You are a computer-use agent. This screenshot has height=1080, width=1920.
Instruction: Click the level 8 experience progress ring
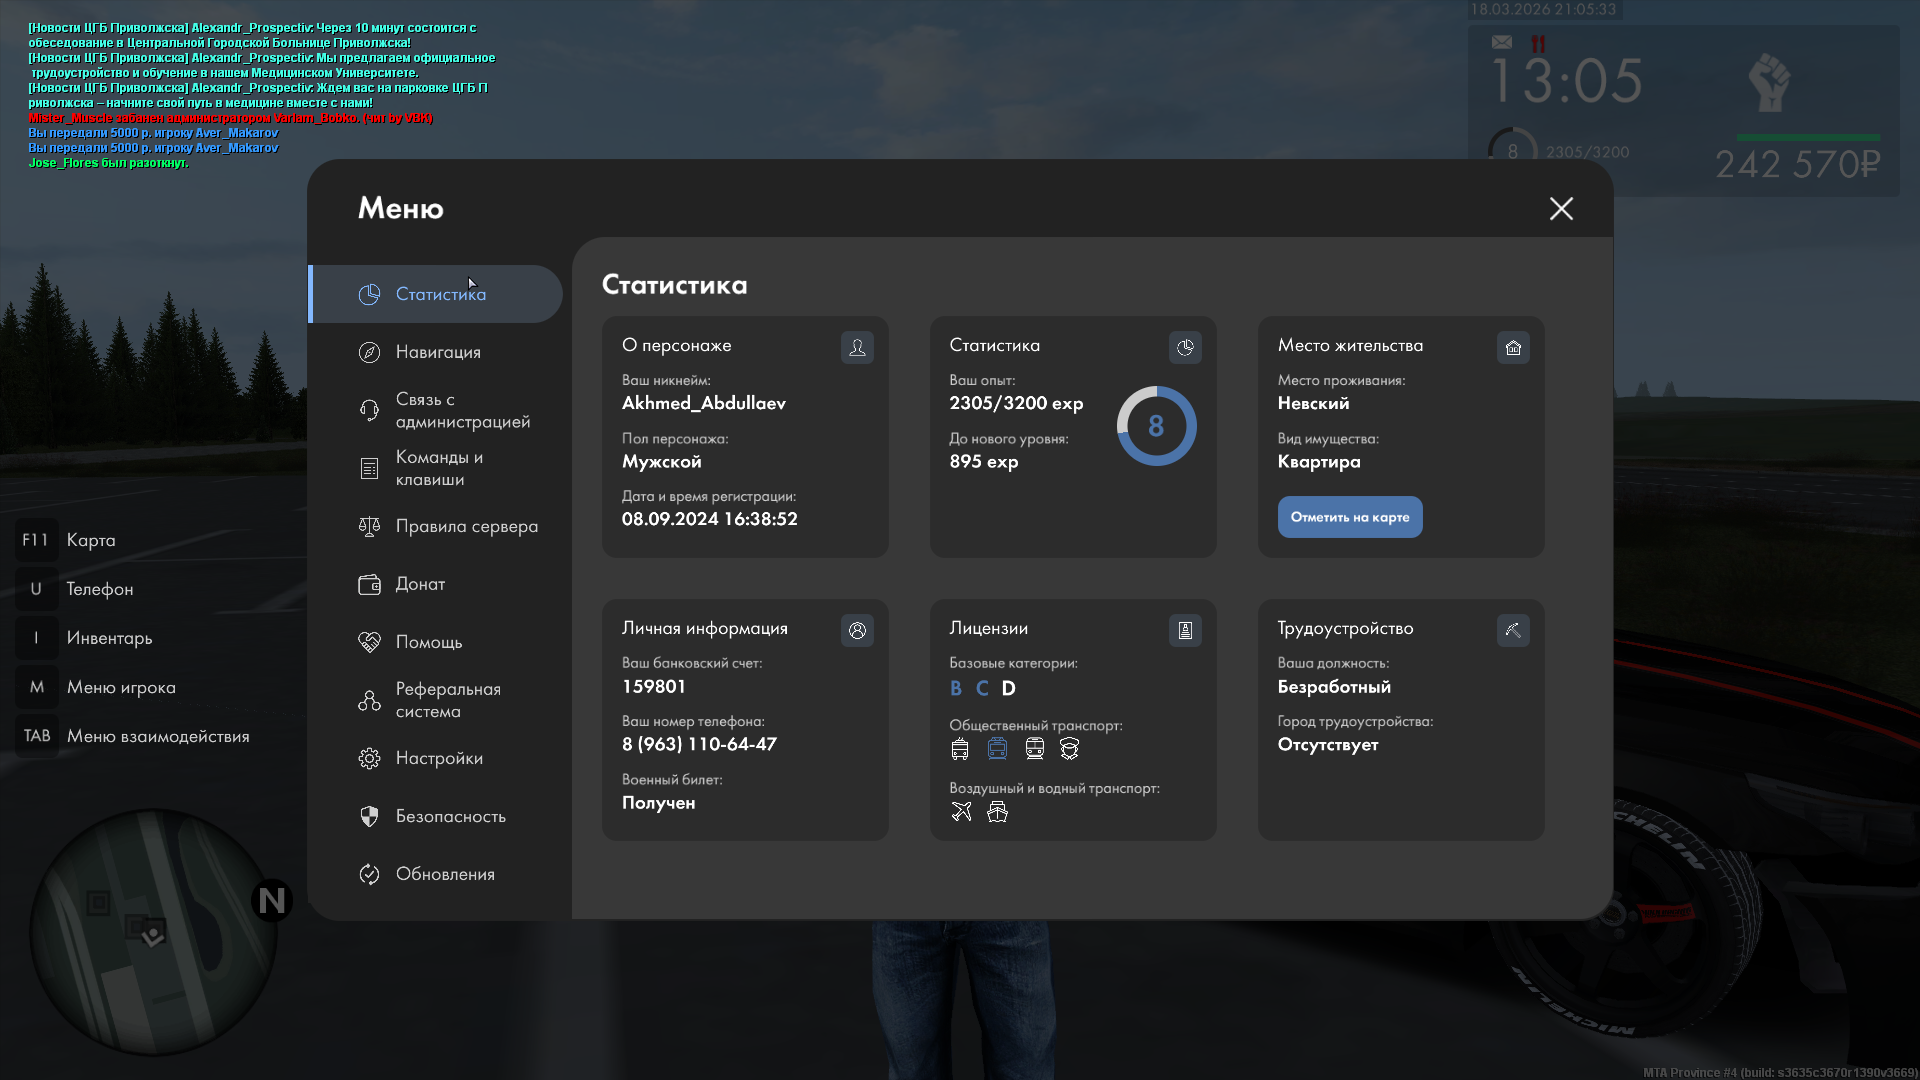[1156, 426]
